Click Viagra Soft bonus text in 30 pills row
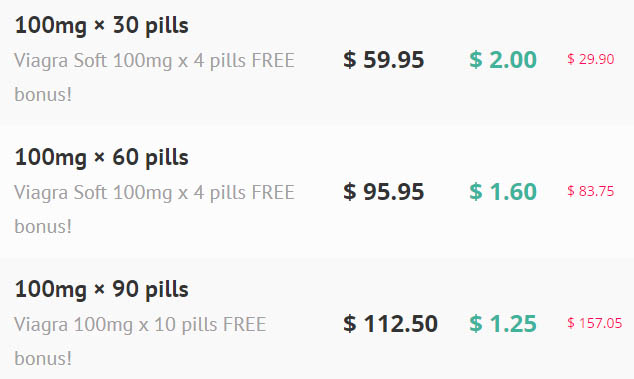 [x=154, y=78]
